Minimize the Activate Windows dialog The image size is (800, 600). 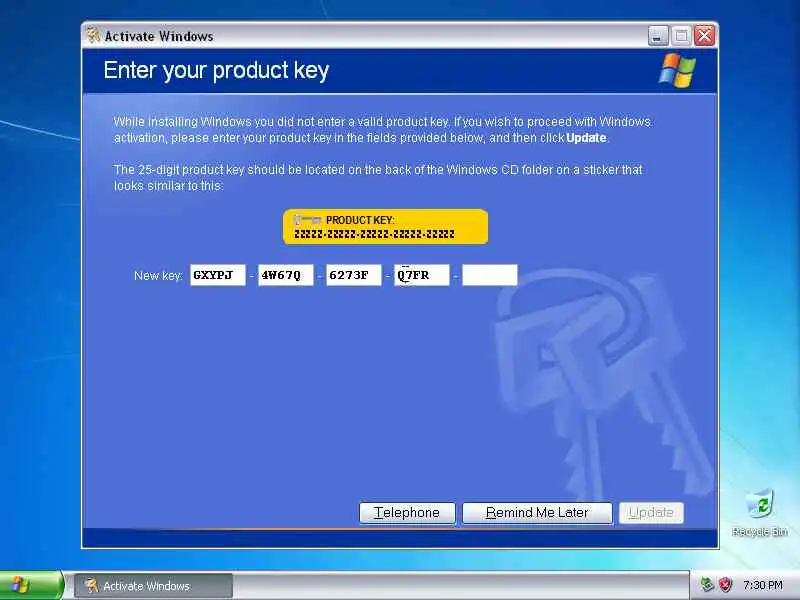[658, 36]
